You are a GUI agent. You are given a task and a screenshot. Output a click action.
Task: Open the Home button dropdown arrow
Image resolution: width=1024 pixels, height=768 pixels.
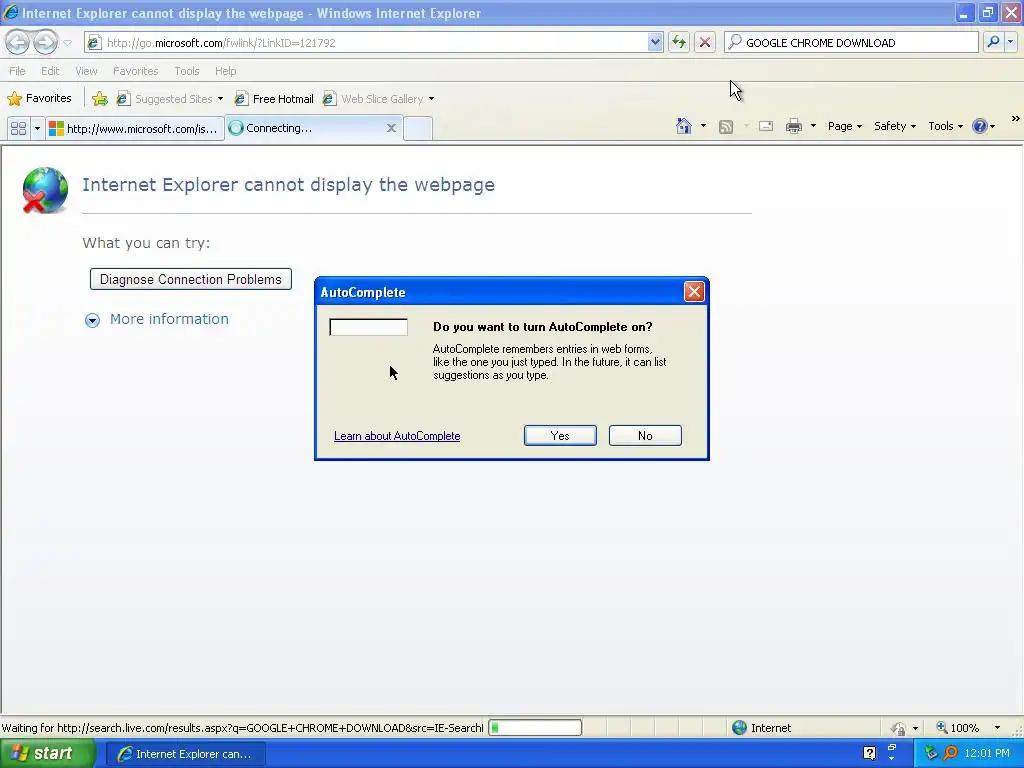coord(703,126)
